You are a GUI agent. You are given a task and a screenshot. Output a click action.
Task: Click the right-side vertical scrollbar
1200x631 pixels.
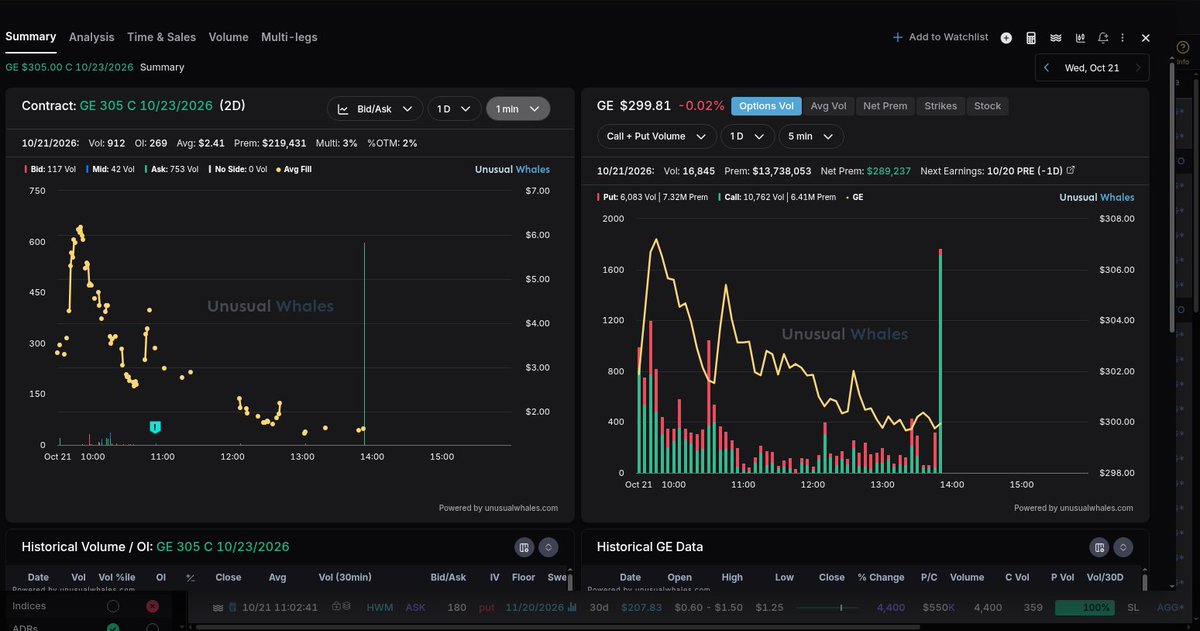[x=1171, y=200]
